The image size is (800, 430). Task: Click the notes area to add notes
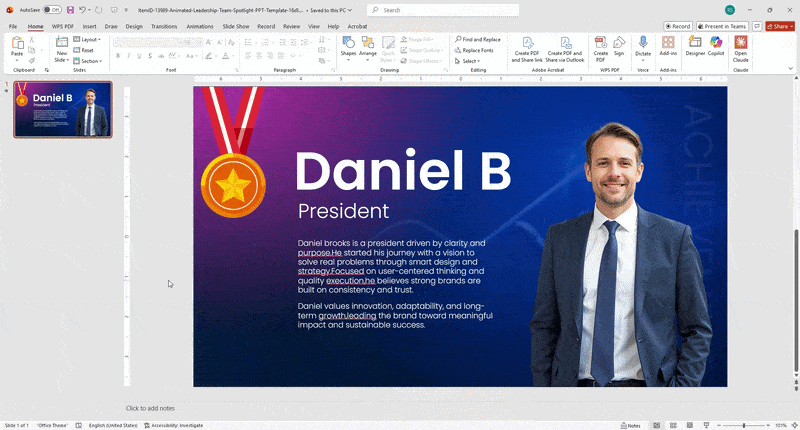[150, 408]
